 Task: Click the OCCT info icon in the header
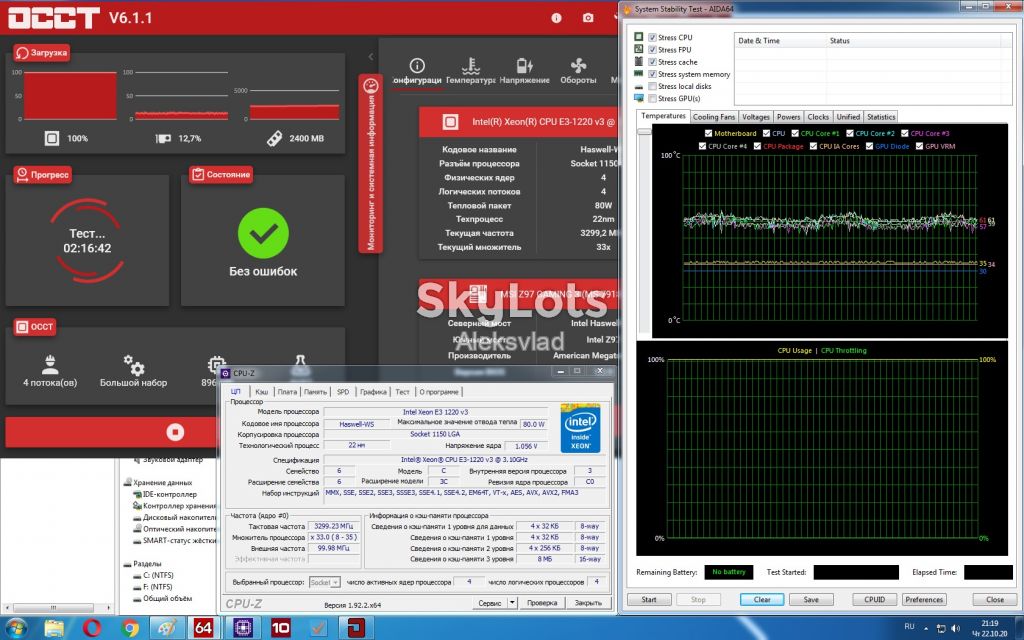(556, 18)
